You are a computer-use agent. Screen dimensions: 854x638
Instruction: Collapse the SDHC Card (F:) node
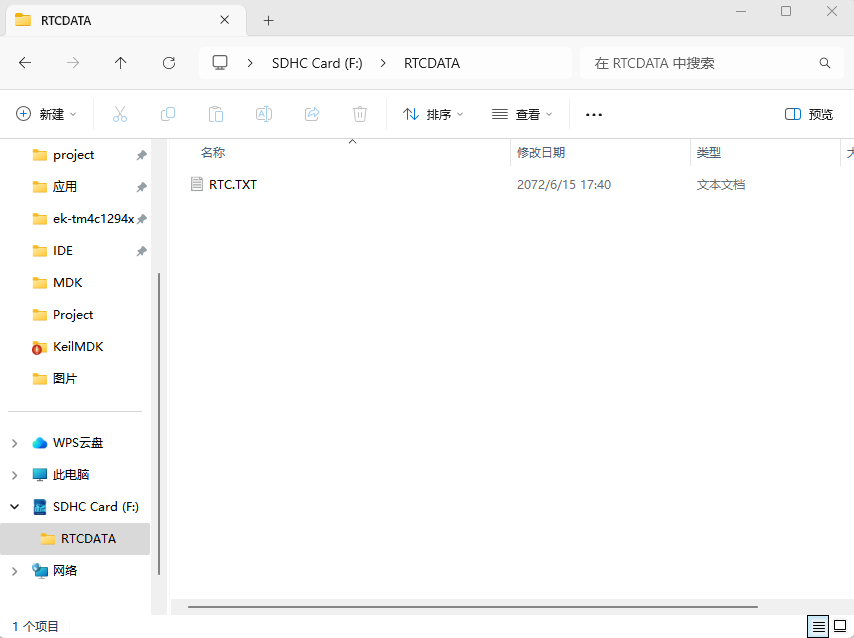coord(15,507)
